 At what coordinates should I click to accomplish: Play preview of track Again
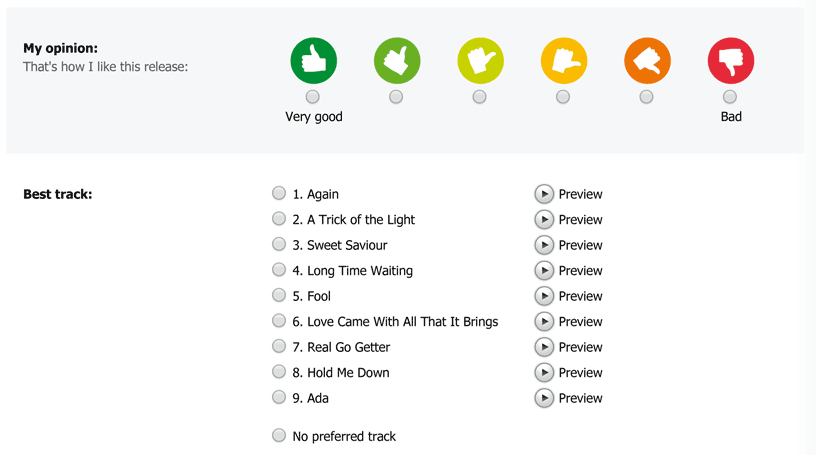point(544,194)
